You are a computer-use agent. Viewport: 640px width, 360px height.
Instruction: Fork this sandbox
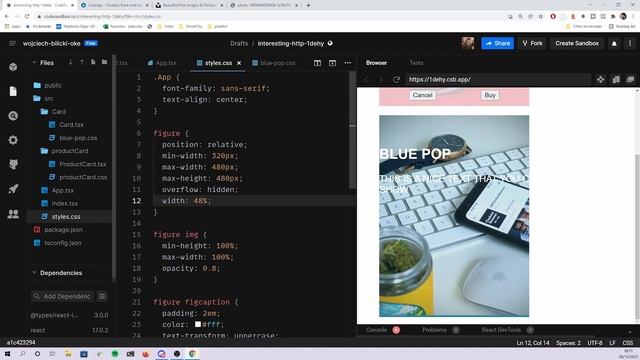(x=532, y=43)
